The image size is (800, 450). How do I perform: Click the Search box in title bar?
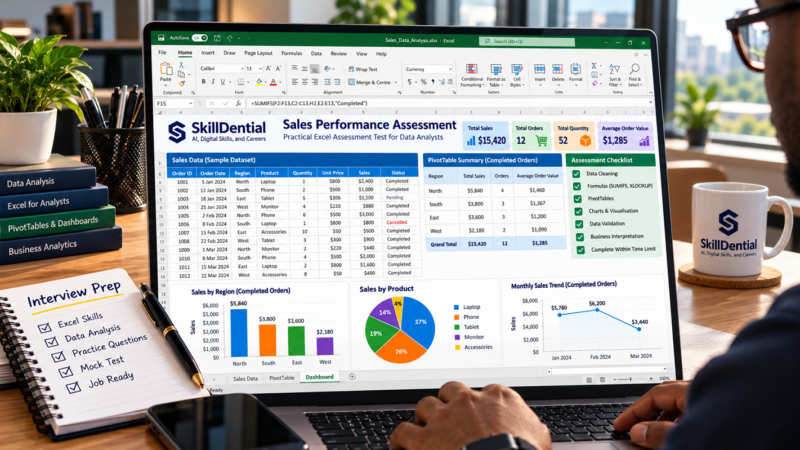coord(527,41)
